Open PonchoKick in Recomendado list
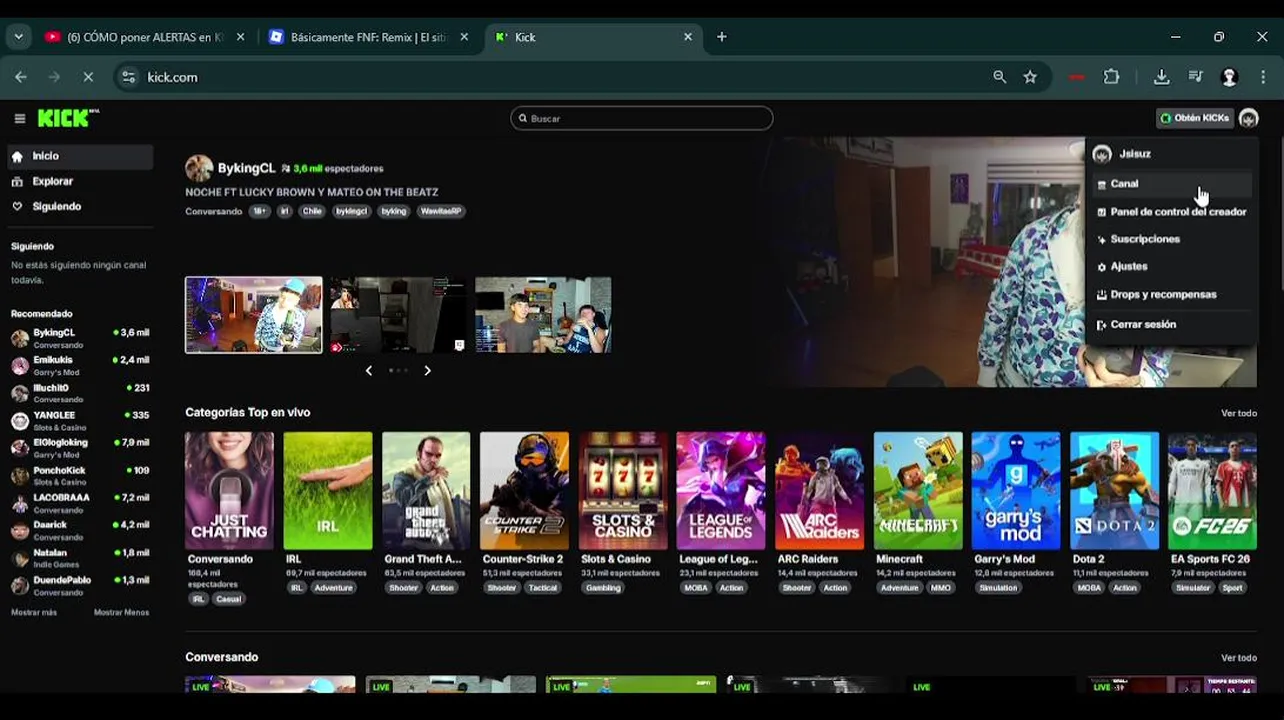 point(80,475)
